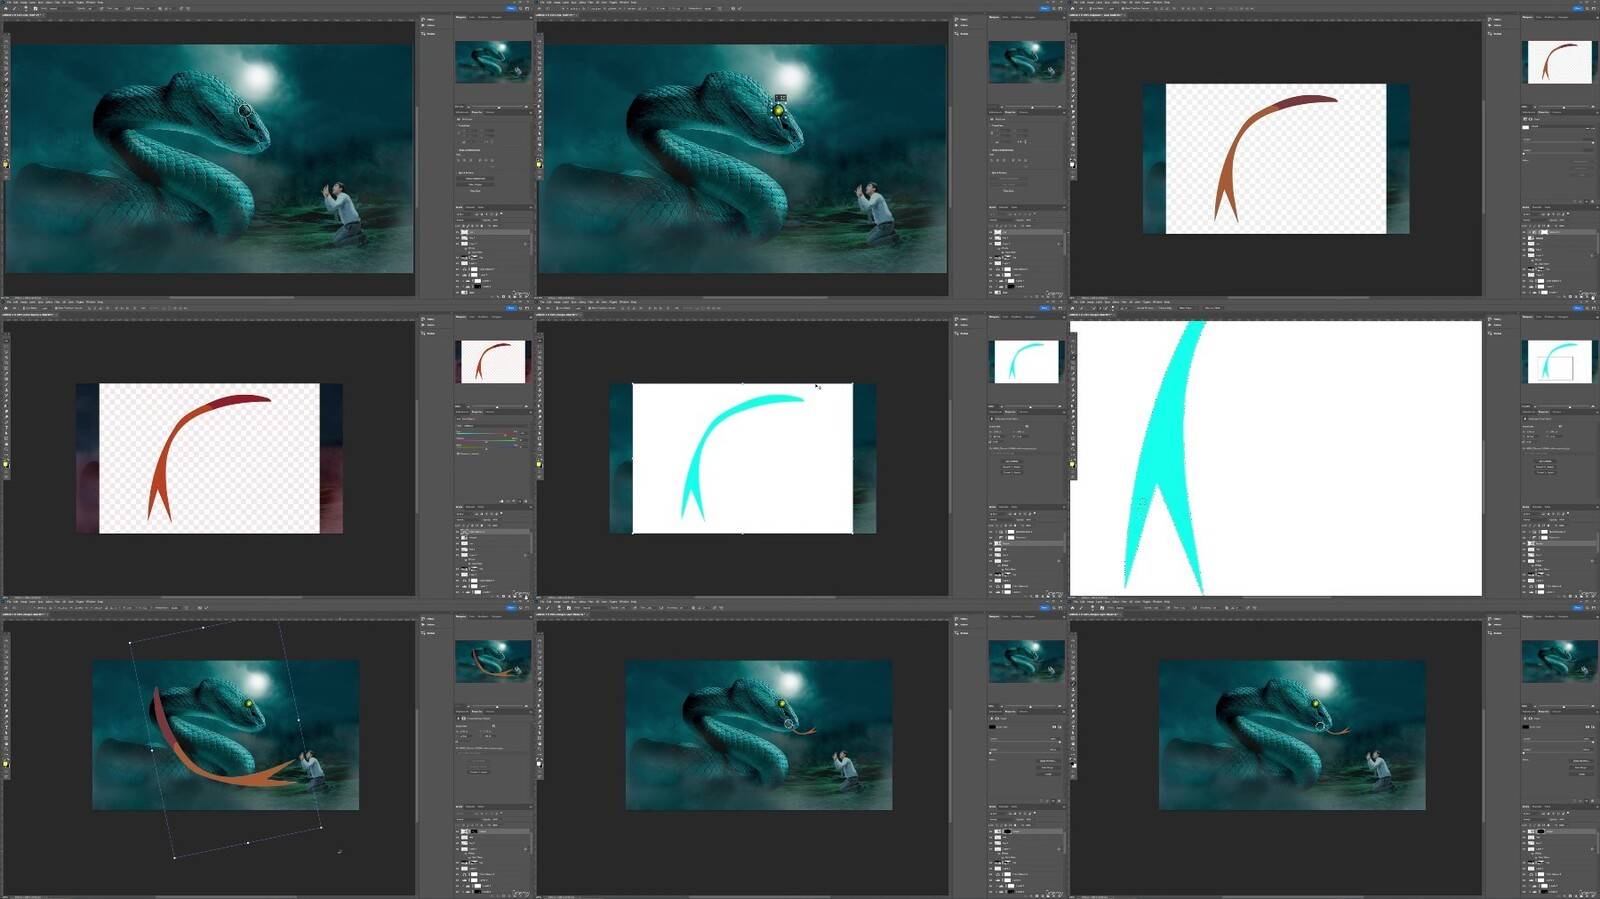The height and width of the screenshot is (899, 1600).
Task: Hide the topmost layer in the zoomed-in cyan window
Action: (1526, 530)
